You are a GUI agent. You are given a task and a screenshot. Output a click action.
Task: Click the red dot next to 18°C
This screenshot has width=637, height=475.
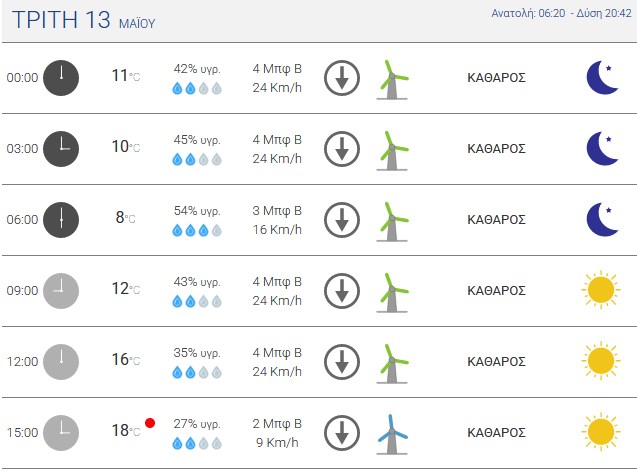(150, 423)
